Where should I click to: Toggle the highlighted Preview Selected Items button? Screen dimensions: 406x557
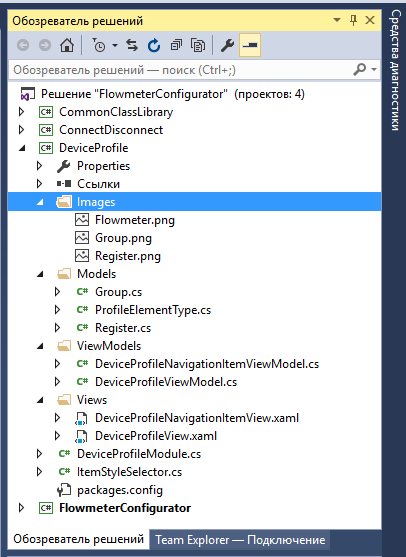(250, 45)
